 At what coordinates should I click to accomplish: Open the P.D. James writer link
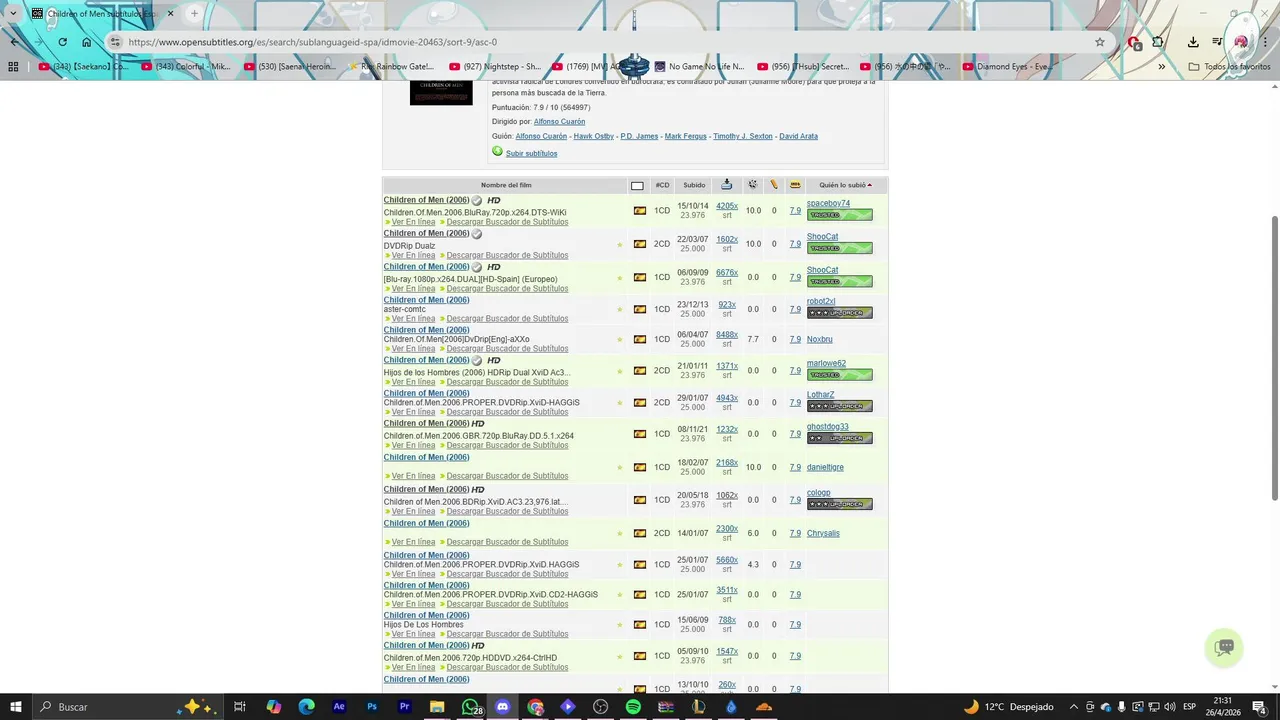click(x=639, y=136)
